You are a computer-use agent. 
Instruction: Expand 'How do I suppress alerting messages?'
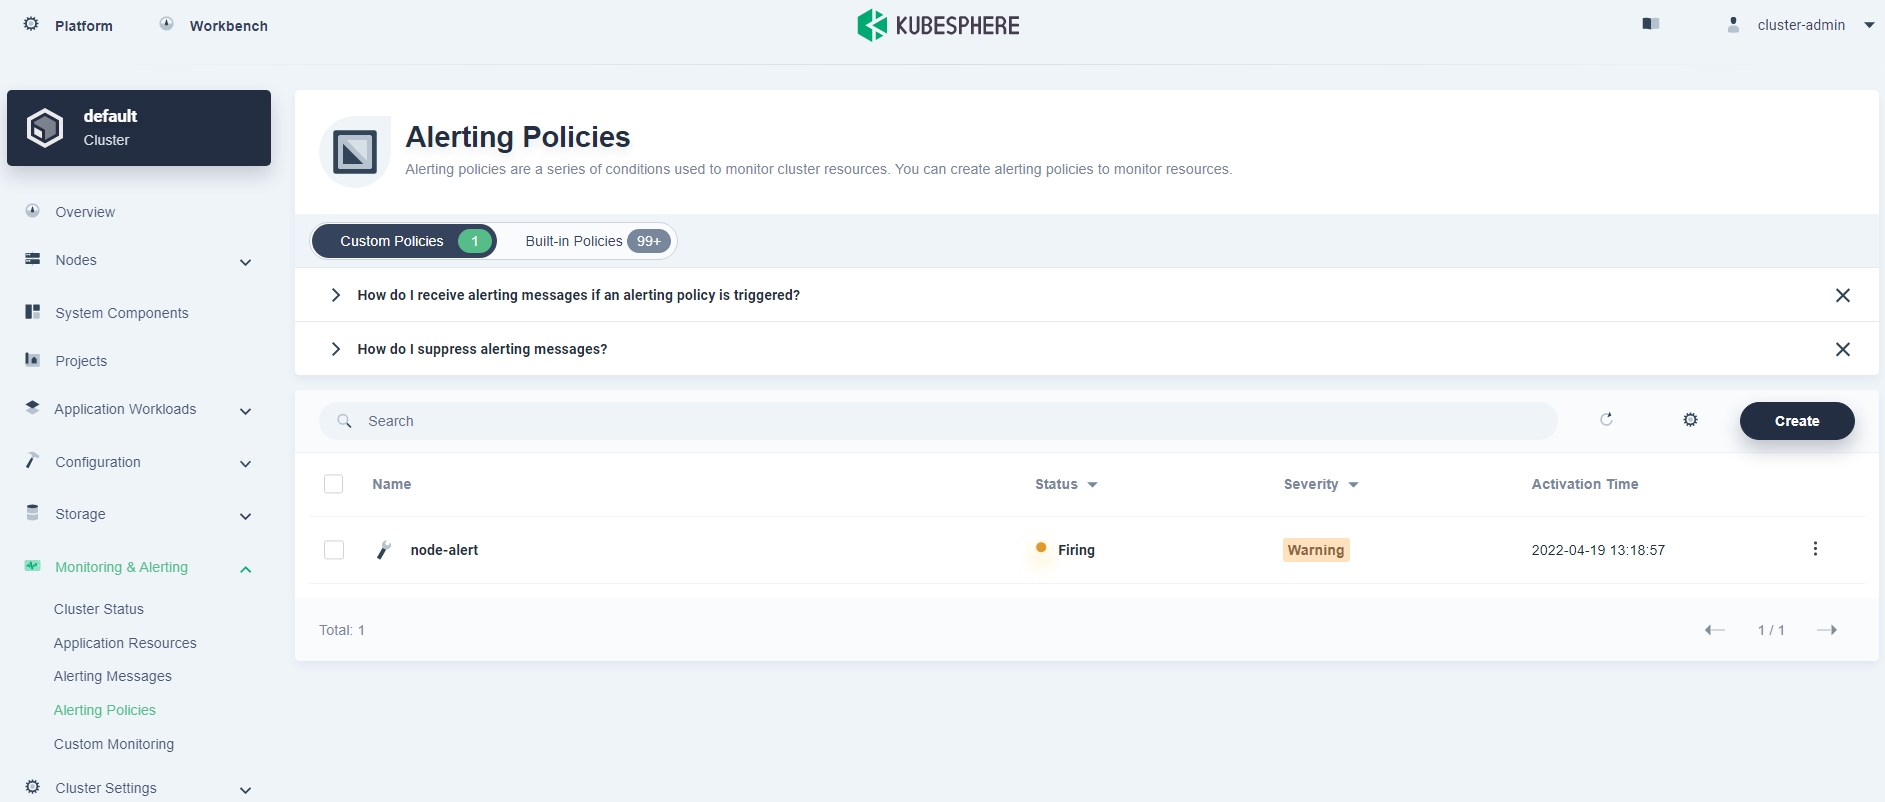tap(482, 349)
